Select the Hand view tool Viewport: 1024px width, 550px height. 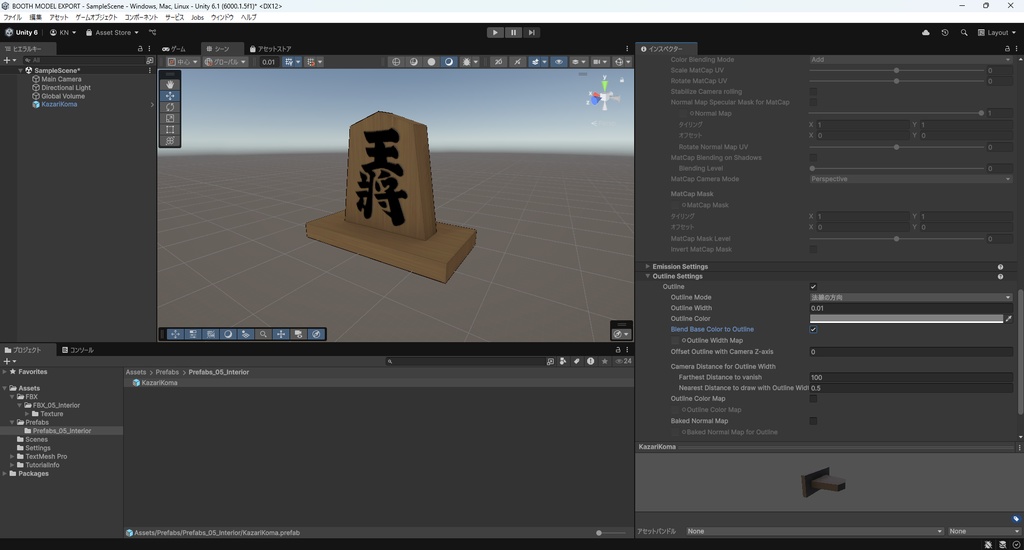pos(170,84)
